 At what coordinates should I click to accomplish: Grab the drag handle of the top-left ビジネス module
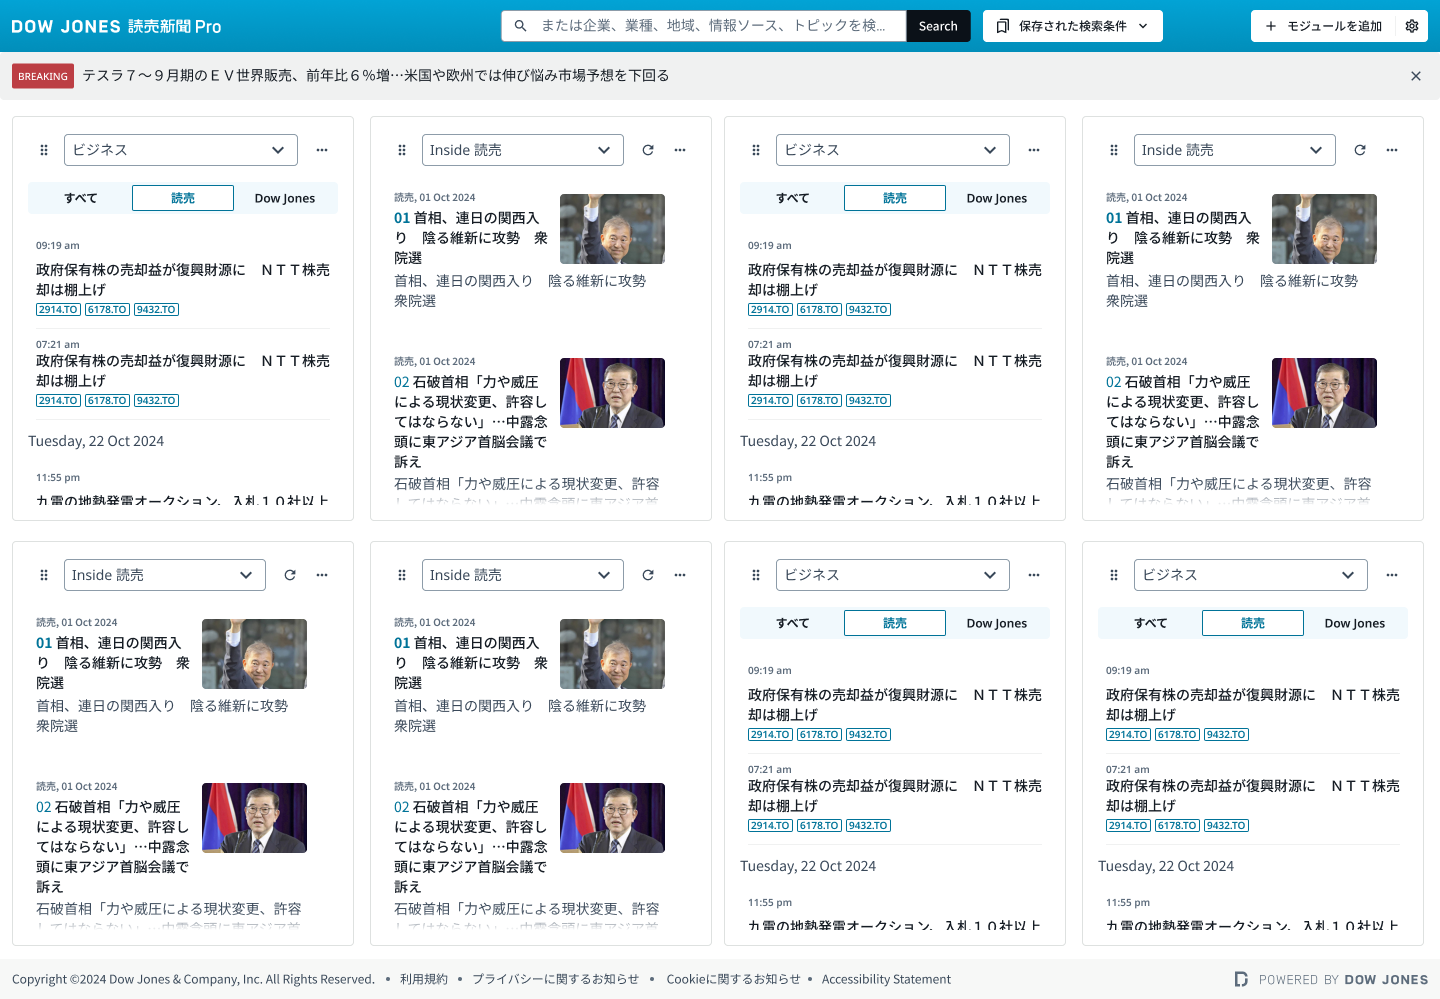tap(44, 150)
